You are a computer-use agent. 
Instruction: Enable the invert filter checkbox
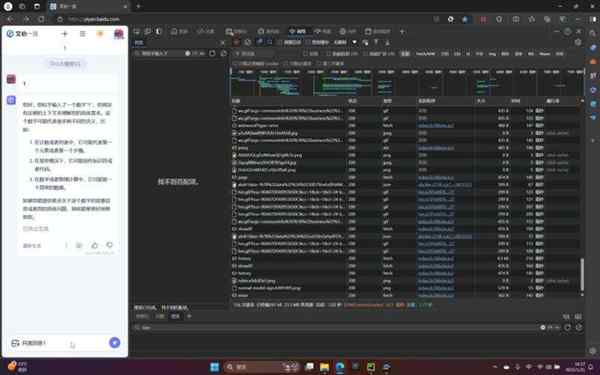[x=305, y=54]
